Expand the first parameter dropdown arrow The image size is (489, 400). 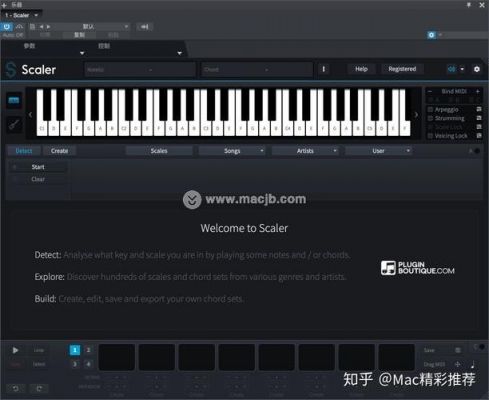pyautogui.click(x=82, y=53)
